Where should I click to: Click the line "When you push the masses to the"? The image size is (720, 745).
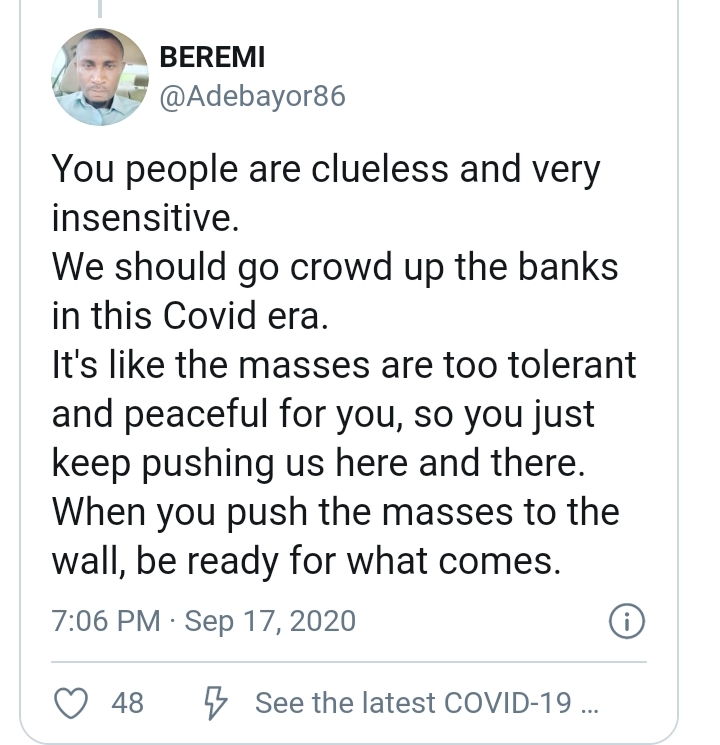[335, 512]
